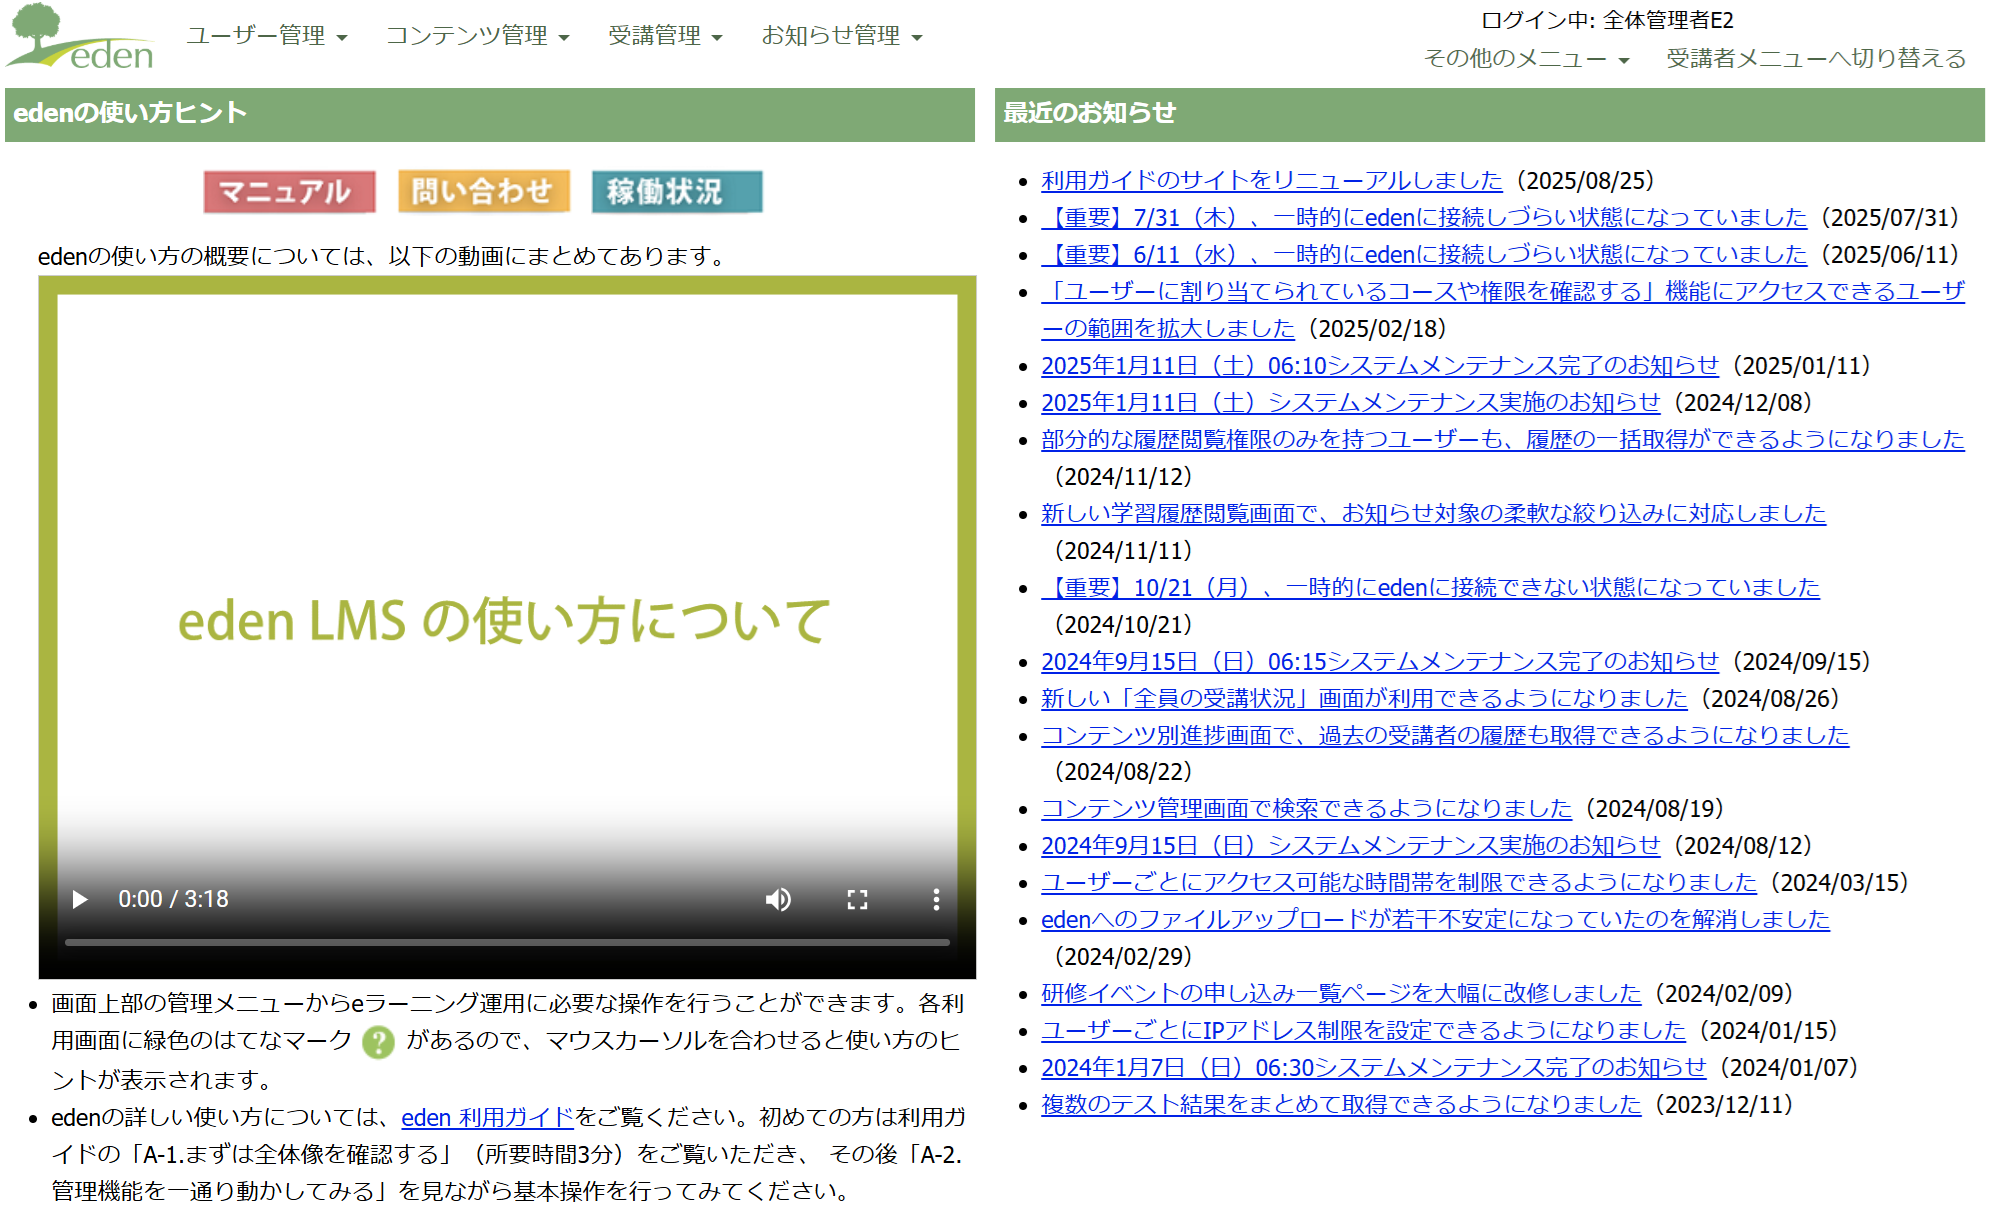Image resolution: width=1999 pixels, height=1213 pixels.
Task: Switch to 受講者メニューへ切り替える
Action: coord(1816,59)
